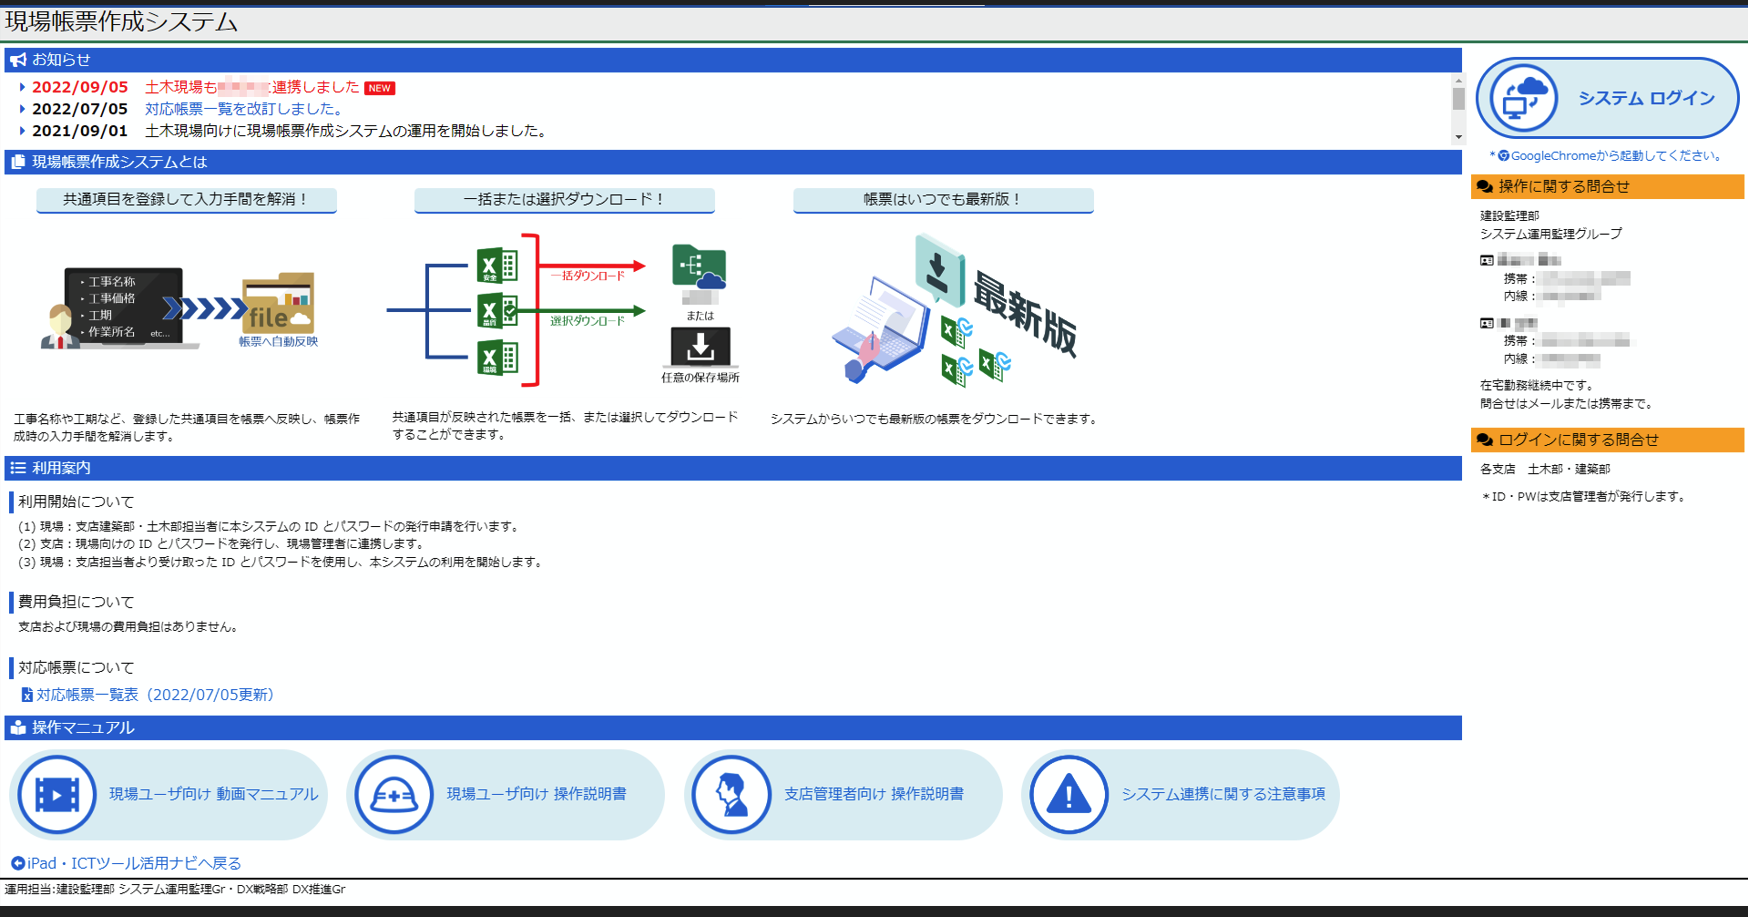Click the 任意の保存場所 download icon
The image size is (1748, 917).
pos(700,347)
